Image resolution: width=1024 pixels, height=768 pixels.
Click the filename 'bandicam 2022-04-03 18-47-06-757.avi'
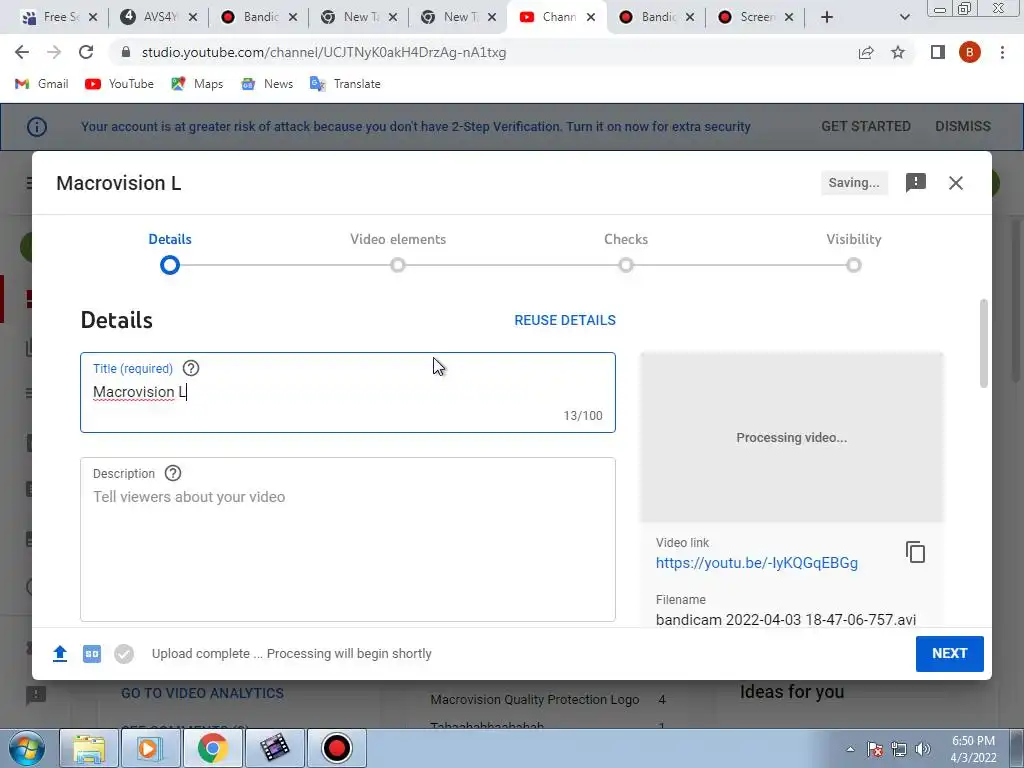coord(786,620)
